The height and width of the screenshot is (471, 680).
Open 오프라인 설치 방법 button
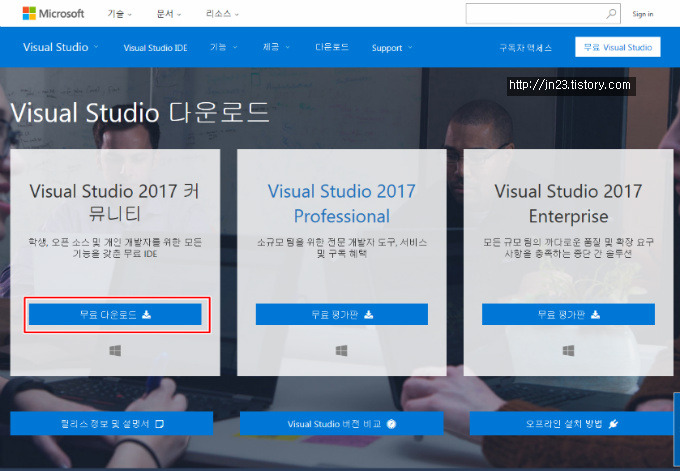(572, 423)
